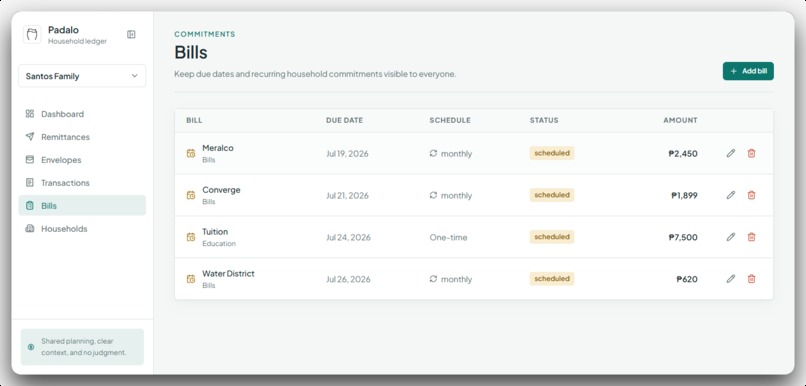The height and width of the screenshot is (386, 806).
Task: Select the Tuition bill name
Action: [x=215, y=232]
